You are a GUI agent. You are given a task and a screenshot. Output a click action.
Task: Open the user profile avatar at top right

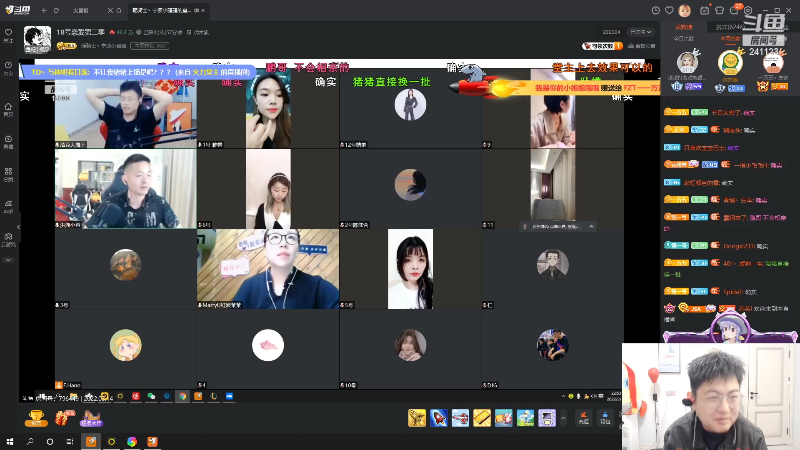(685, 10)
